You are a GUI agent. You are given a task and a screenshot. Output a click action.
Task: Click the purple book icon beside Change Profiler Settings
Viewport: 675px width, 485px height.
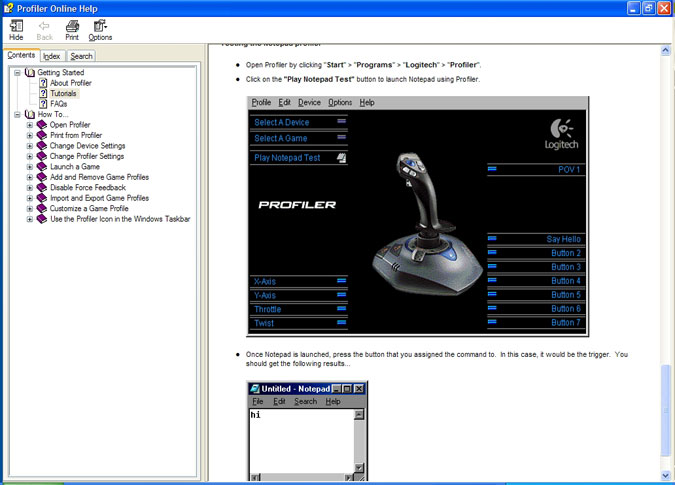tap(42, 156)
